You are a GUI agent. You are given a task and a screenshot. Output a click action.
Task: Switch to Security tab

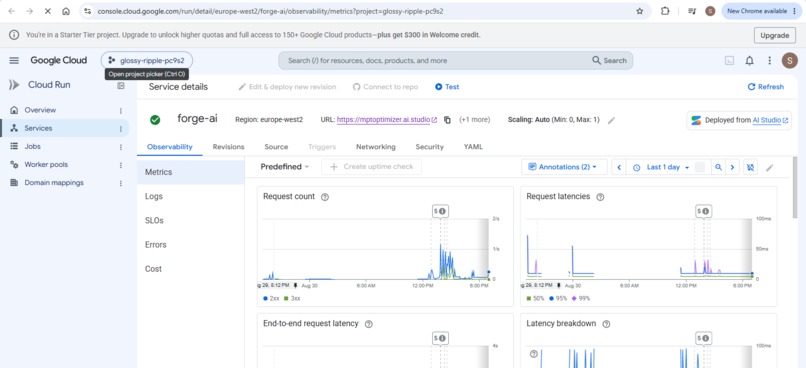click(429, 147)
